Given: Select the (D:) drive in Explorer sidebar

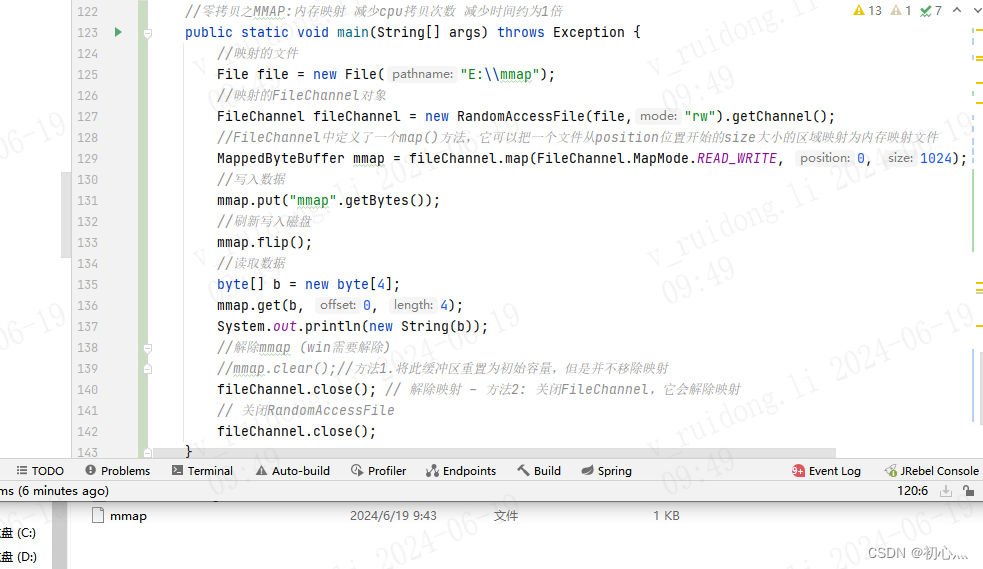Looking at the screenshot, I should pyautogui.click(x=18, y=556).
